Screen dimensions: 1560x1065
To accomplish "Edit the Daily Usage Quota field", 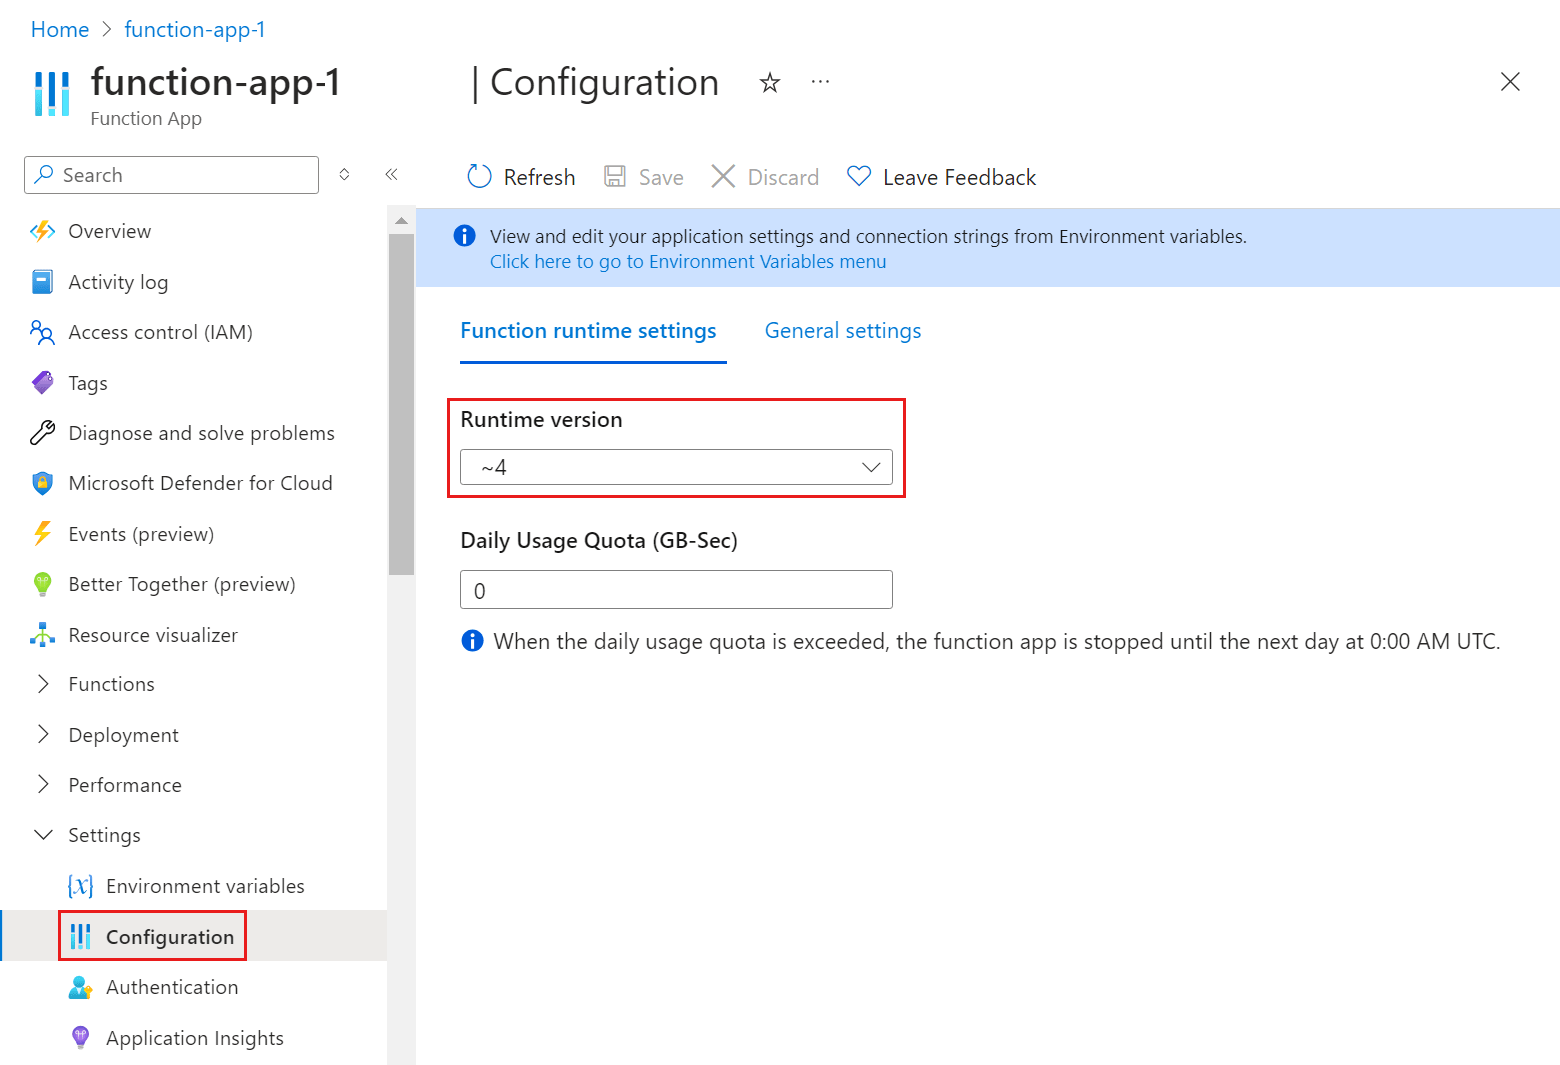I will pyautogui.click(x=675, y=589).
